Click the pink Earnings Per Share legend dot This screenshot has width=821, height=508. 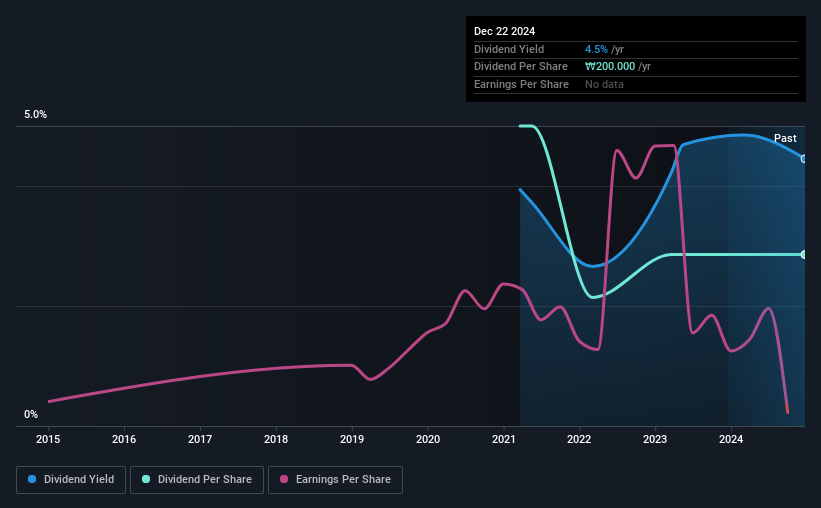point(284,479)
